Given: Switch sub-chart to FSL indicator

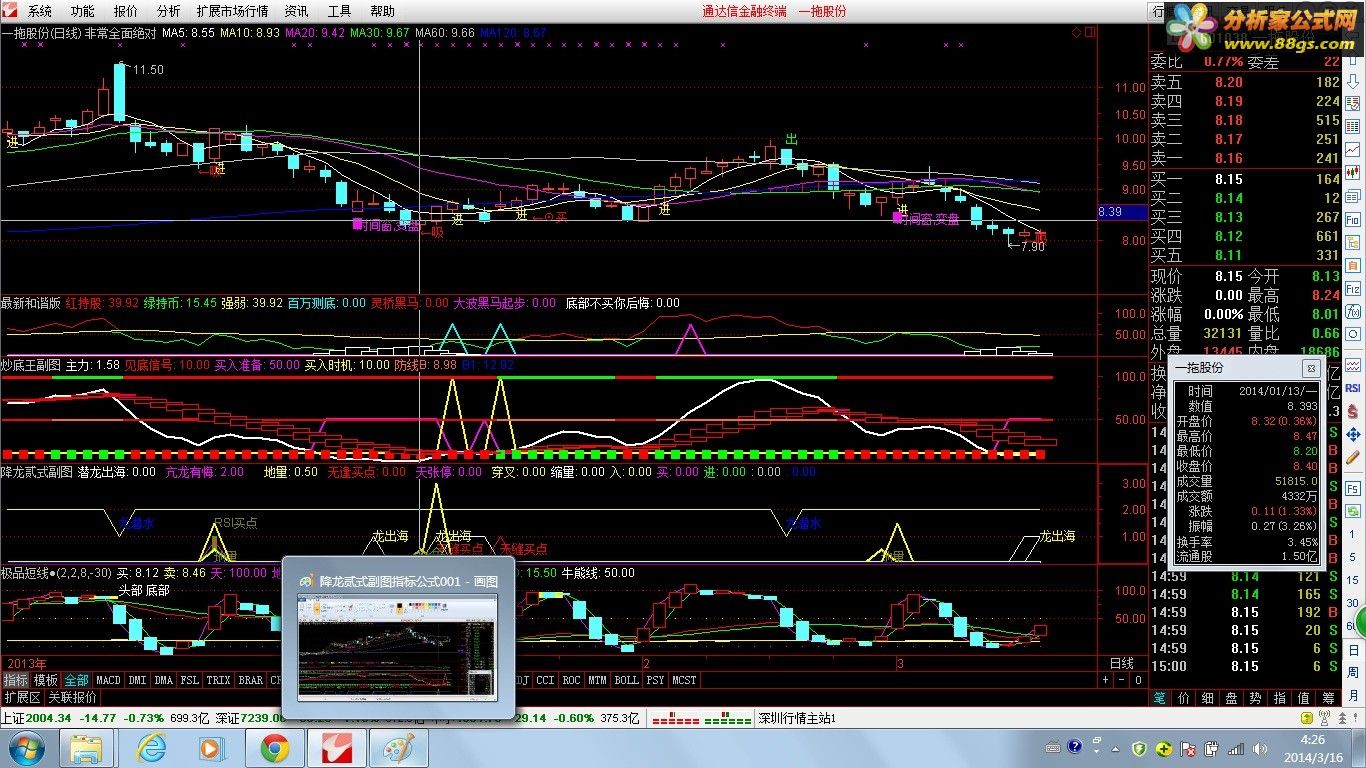Looking at the screenshot, I should pos(190,680).
